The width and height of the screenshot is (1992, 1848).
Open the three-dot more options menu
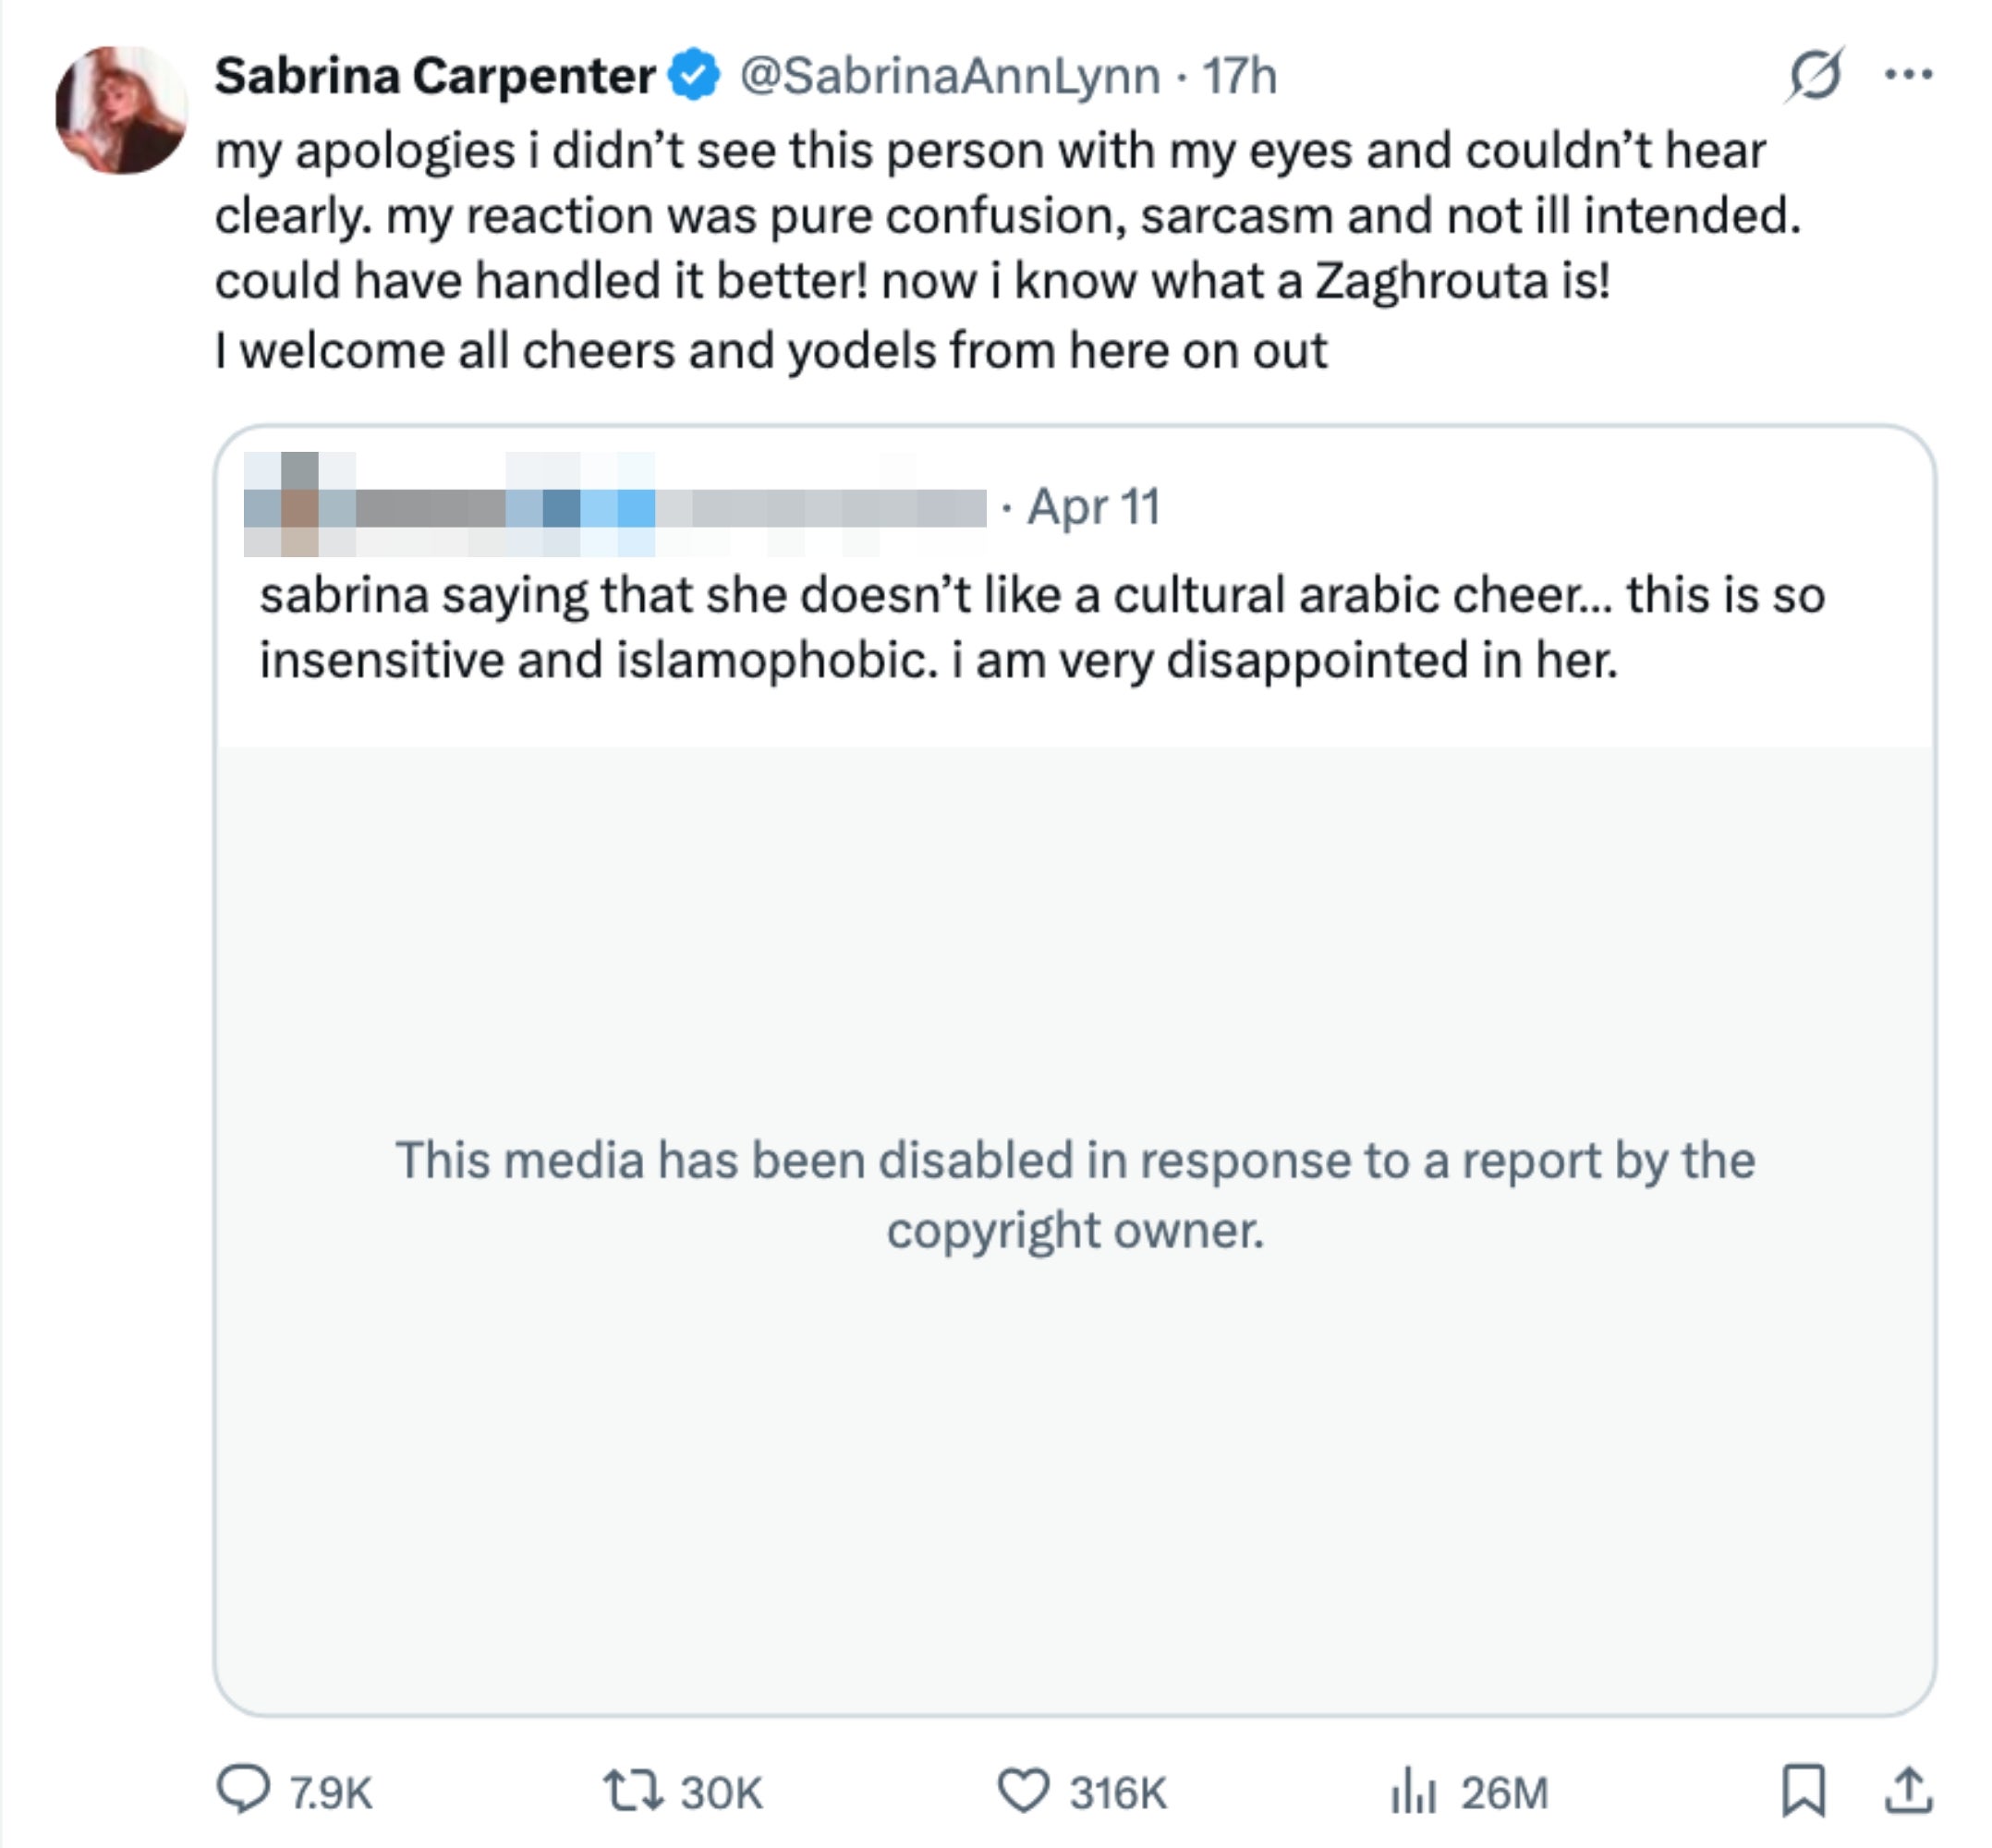tap(1908, 75)
